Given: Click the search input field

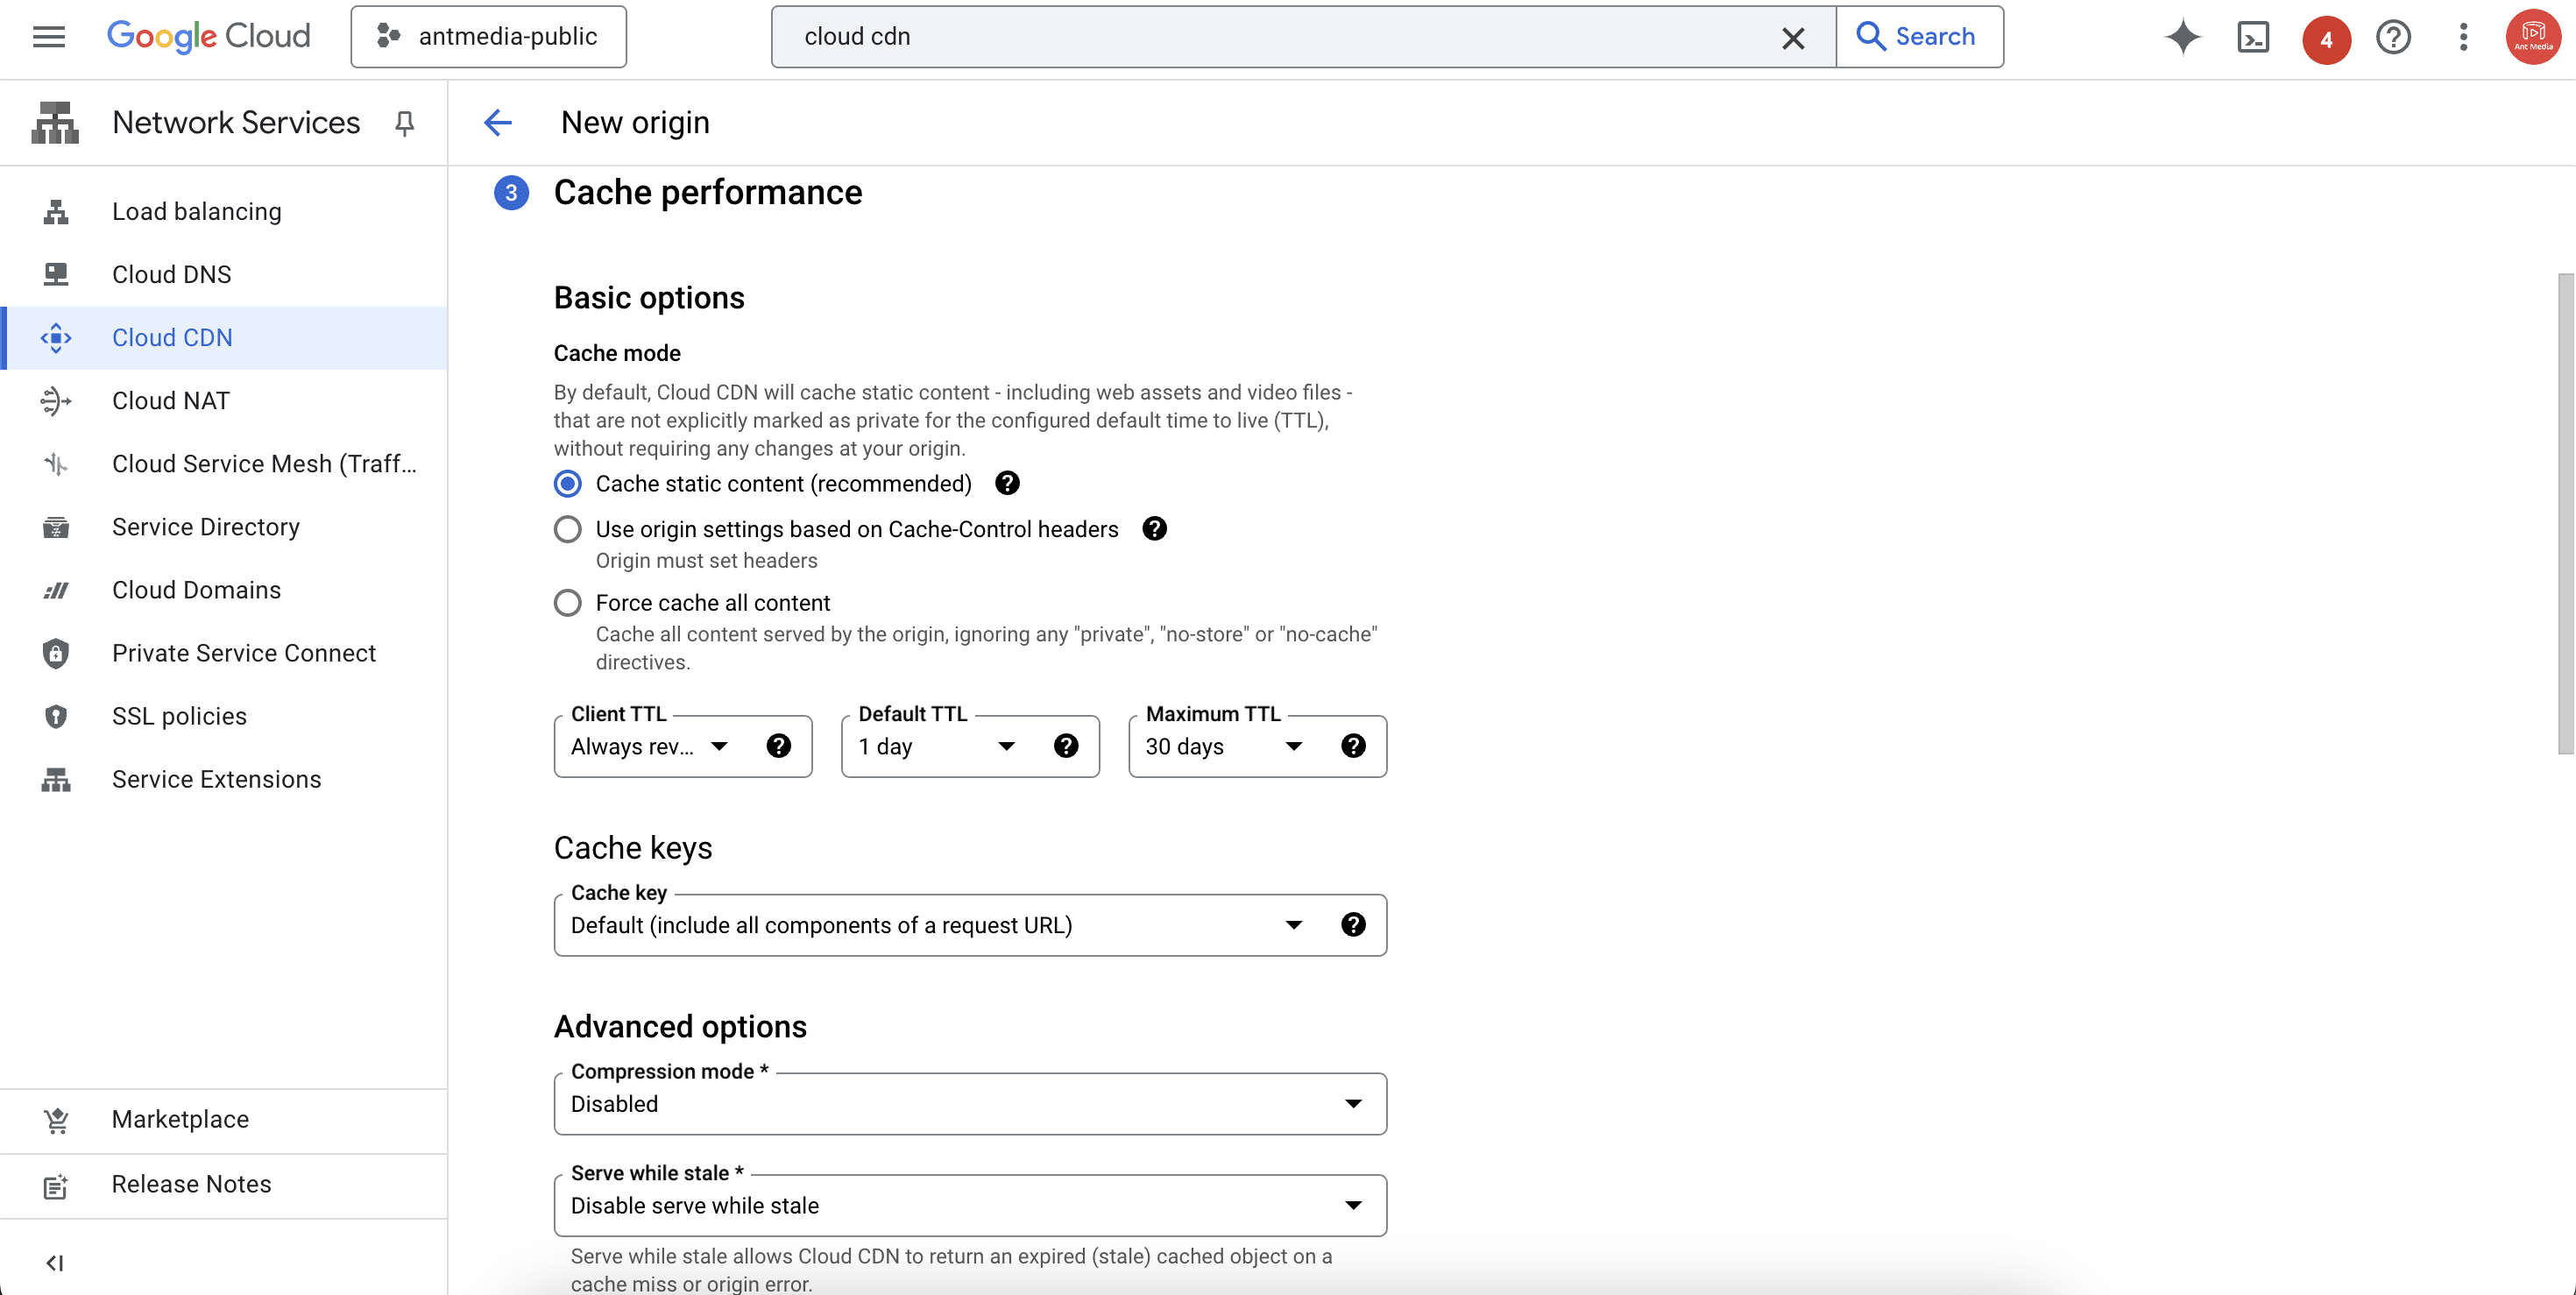Looking at the screenshot, I should 1286,36.
